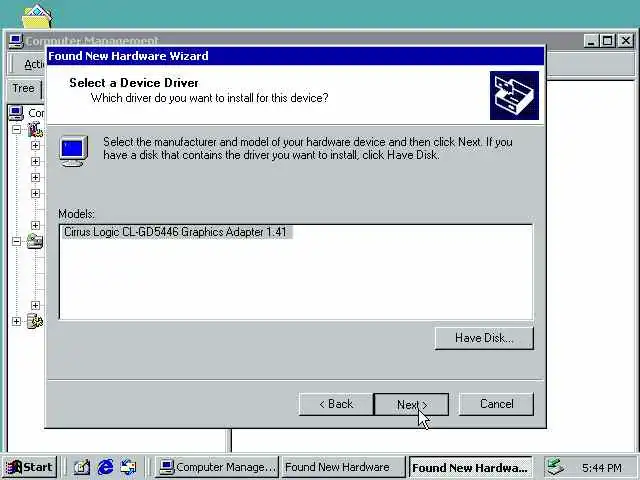Expand the lone plus node under Storage branch
640x480 pixels.
36,305
